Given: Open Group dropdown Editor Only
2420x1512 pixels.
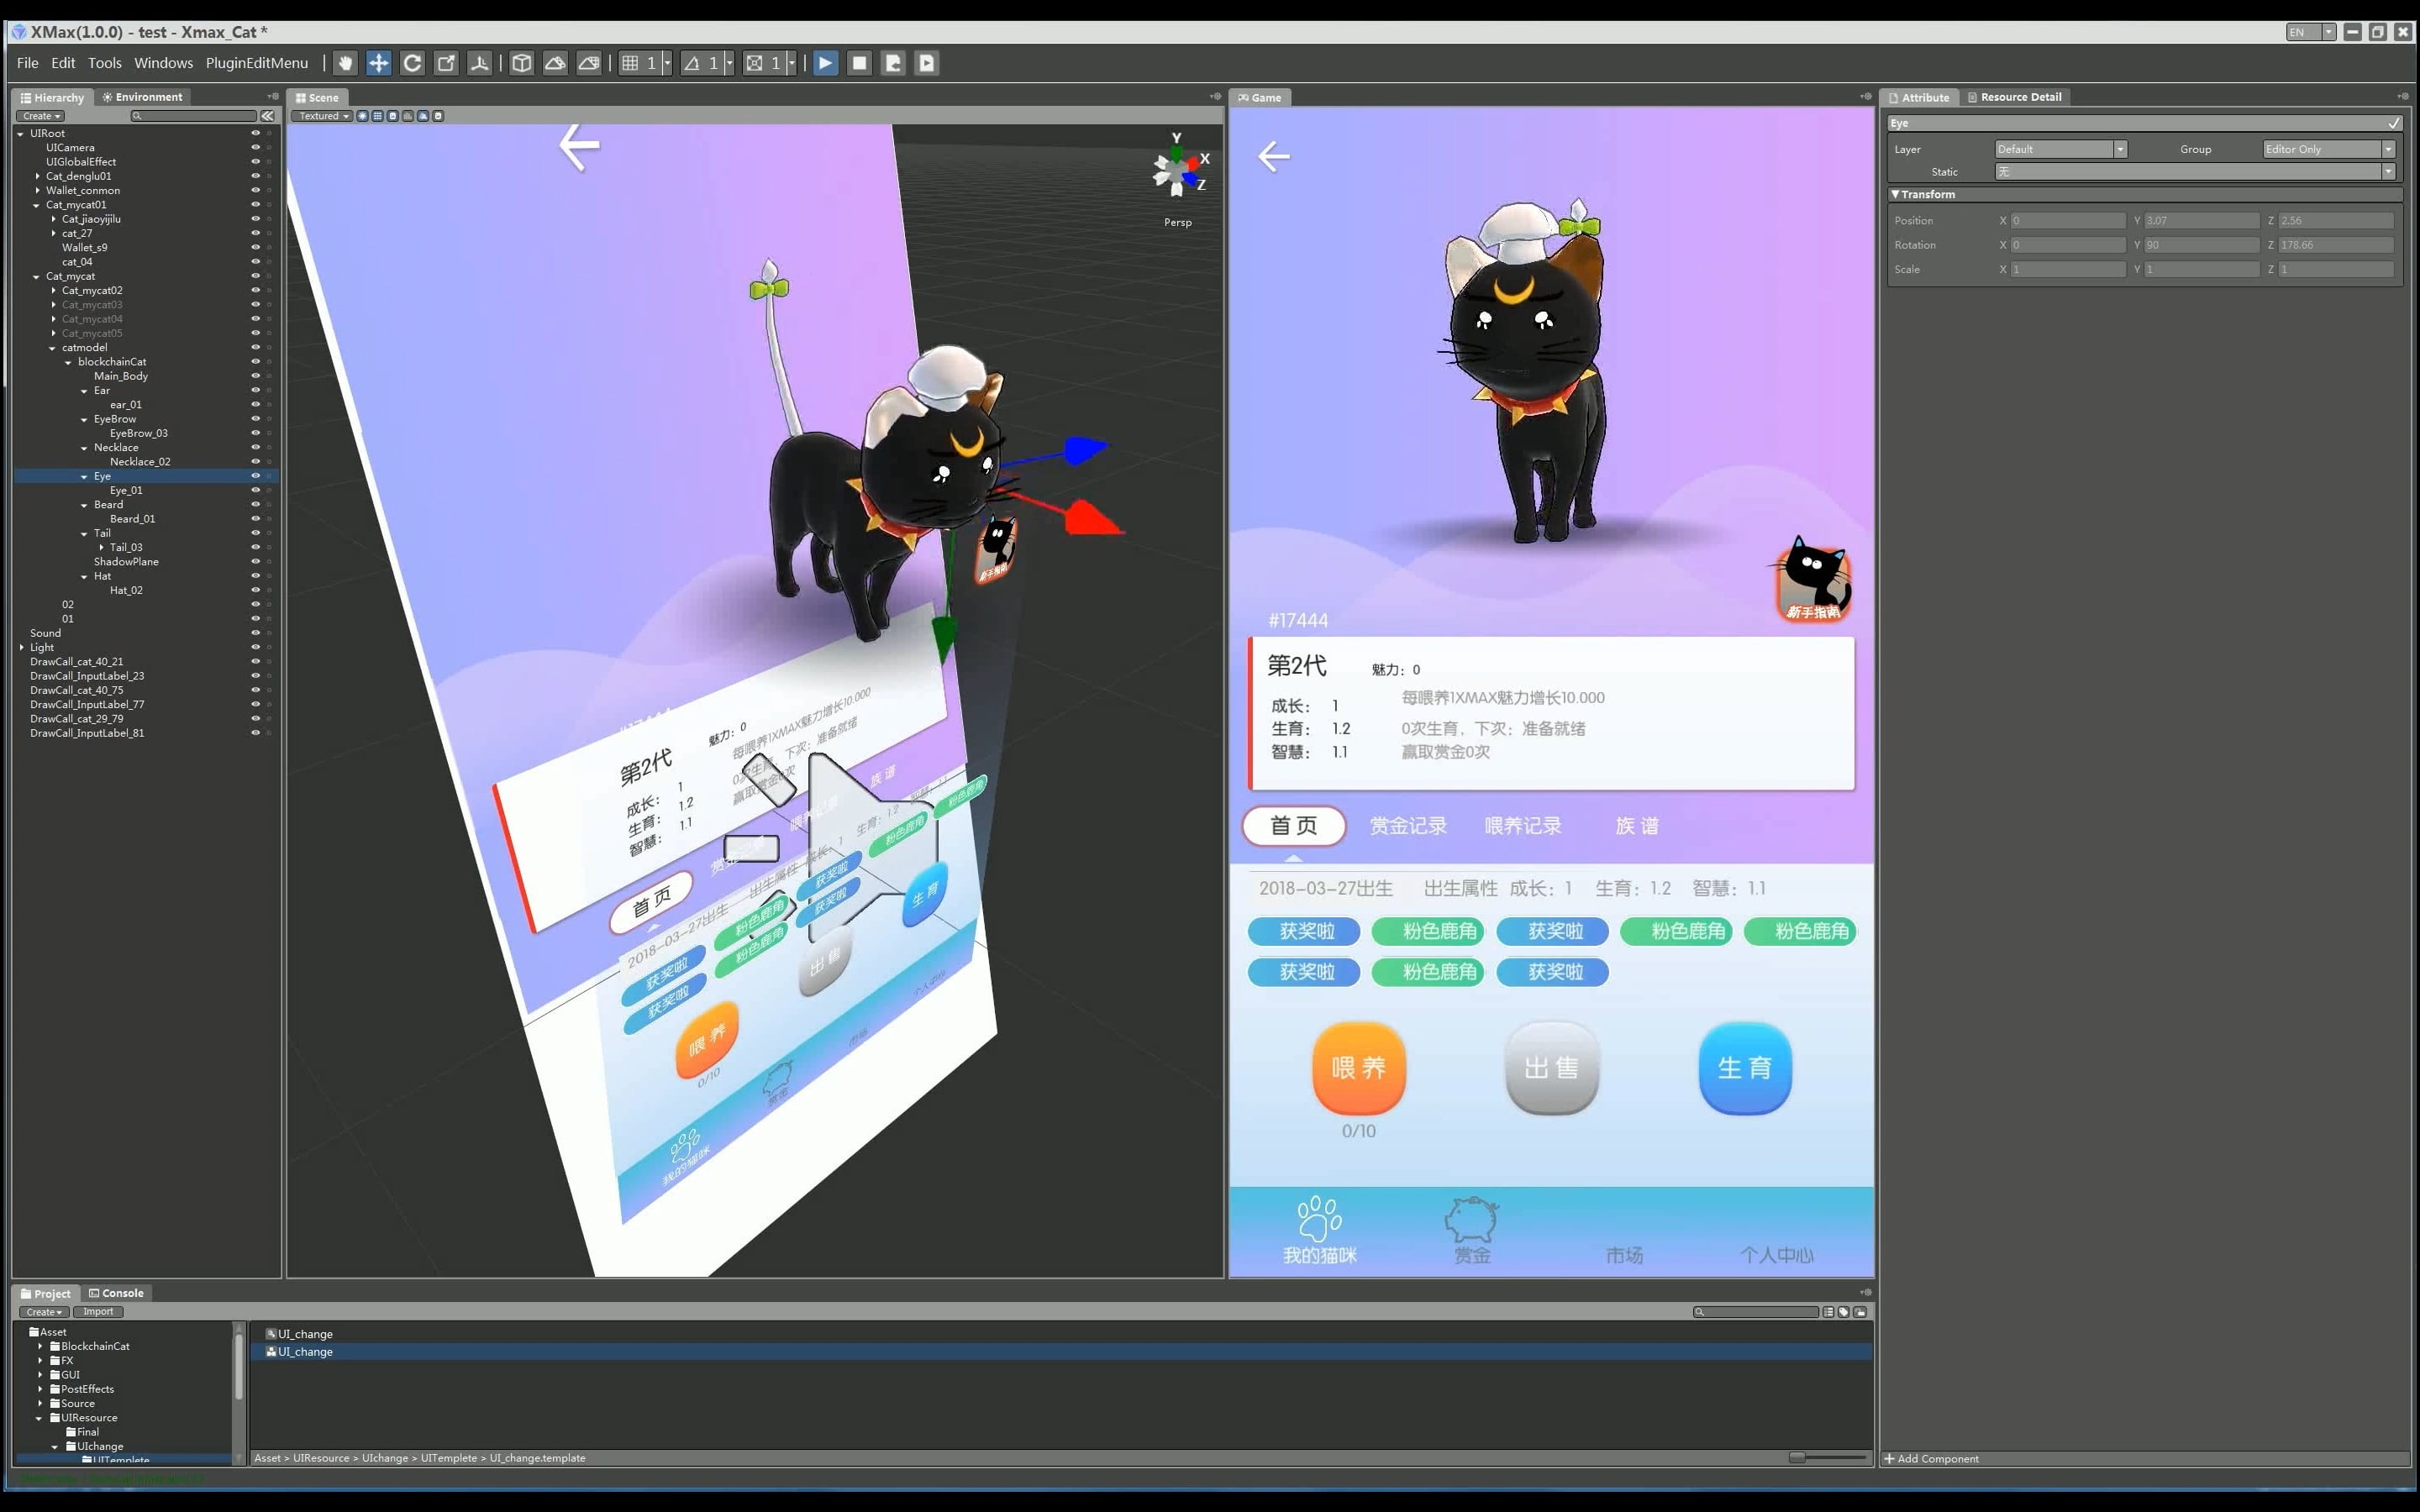Looking at the screenshot, I should pos(2328,149).
